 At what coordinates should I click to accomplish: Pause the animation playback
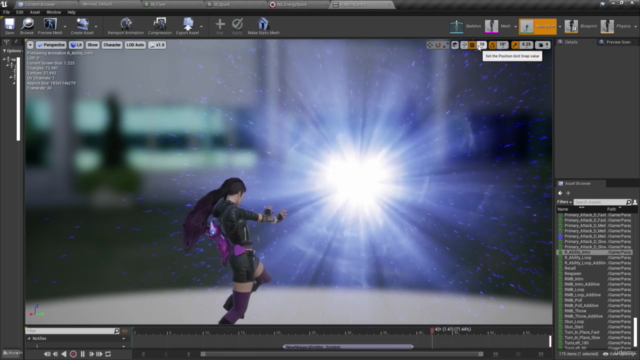(82, 354)
